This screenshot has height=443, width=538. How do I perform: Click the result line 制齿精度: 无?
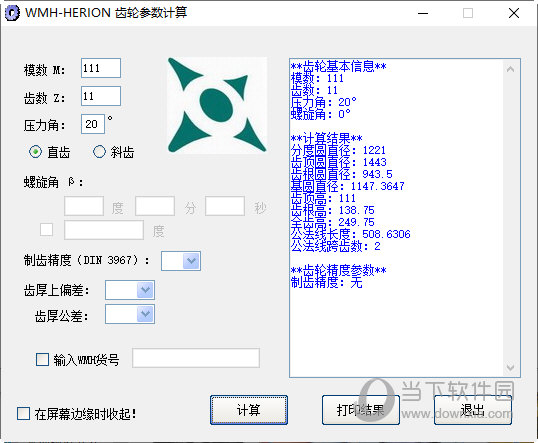[326, 282]
